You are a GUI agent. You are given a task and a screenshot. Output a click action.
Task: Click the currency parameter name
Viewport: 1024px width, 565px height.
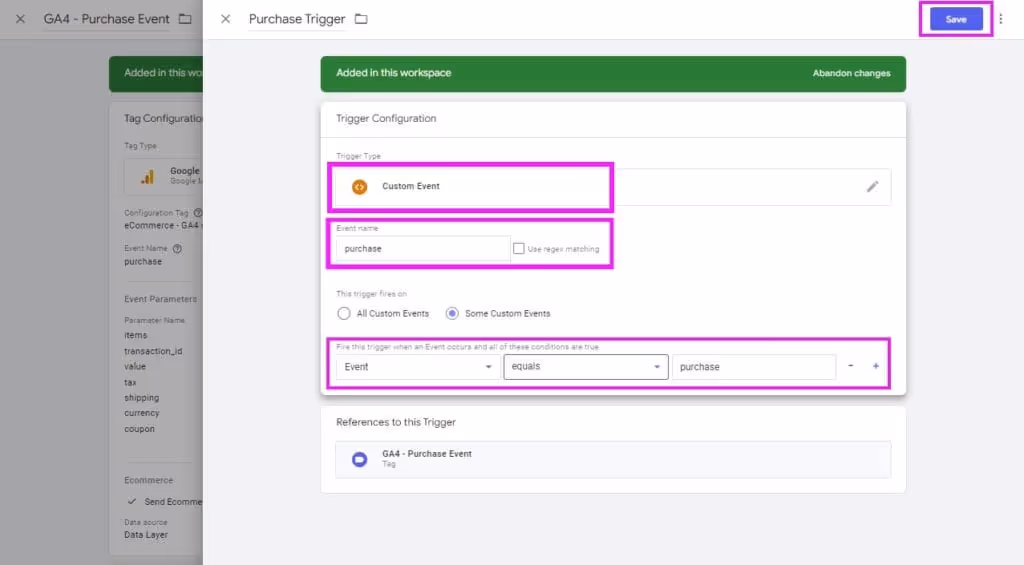141,413
